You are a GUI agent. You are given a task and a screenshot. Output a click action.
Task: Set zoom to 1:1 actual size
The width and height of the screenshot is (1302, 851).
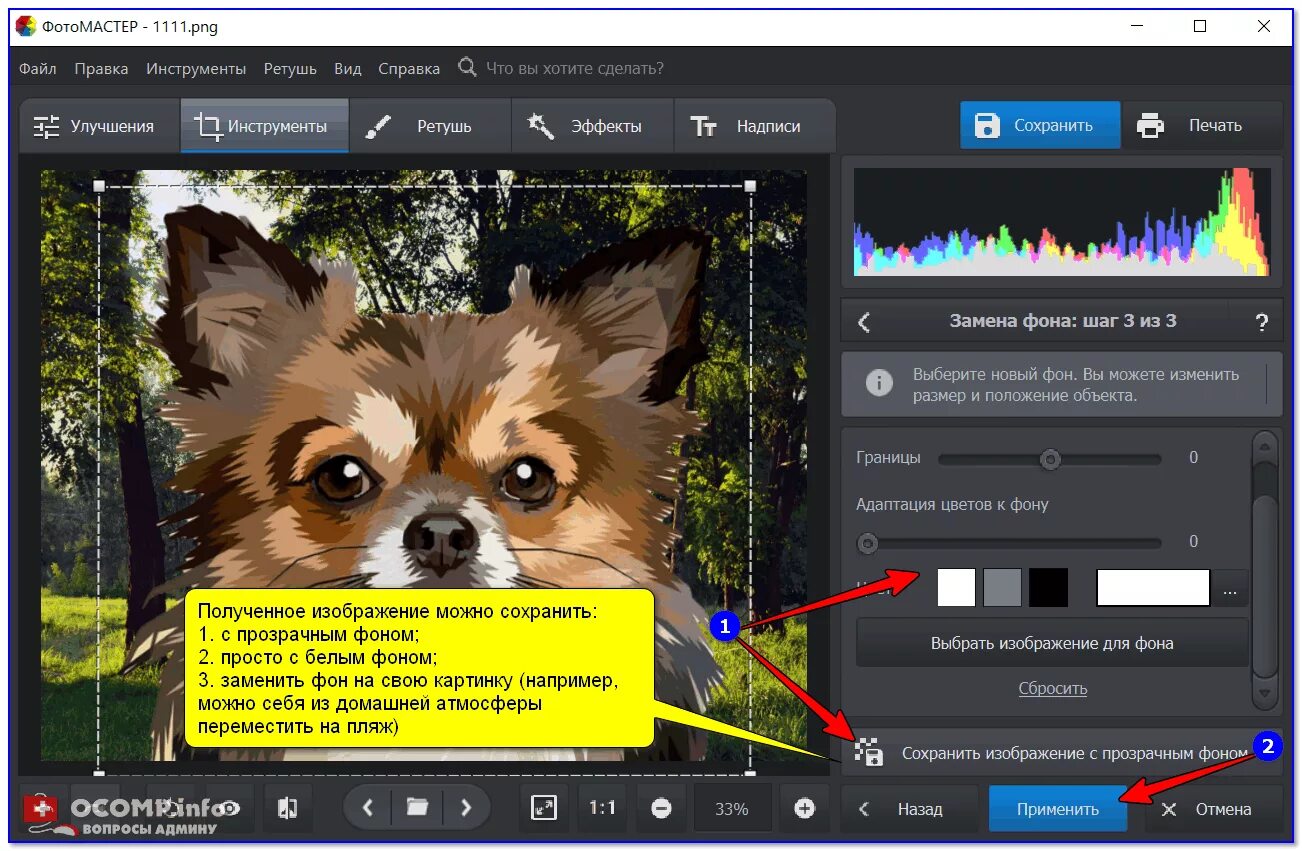[x=602, y=808]
